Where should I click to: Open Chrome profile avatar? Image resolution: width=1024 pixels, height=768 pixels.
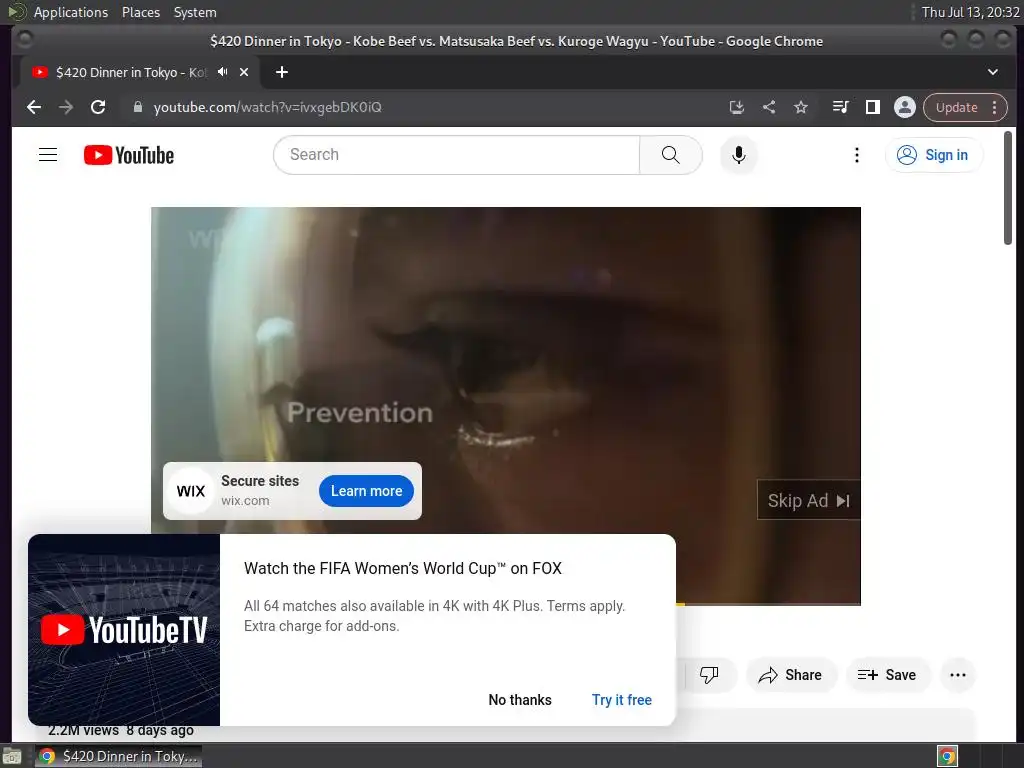[x=904, y=107]
